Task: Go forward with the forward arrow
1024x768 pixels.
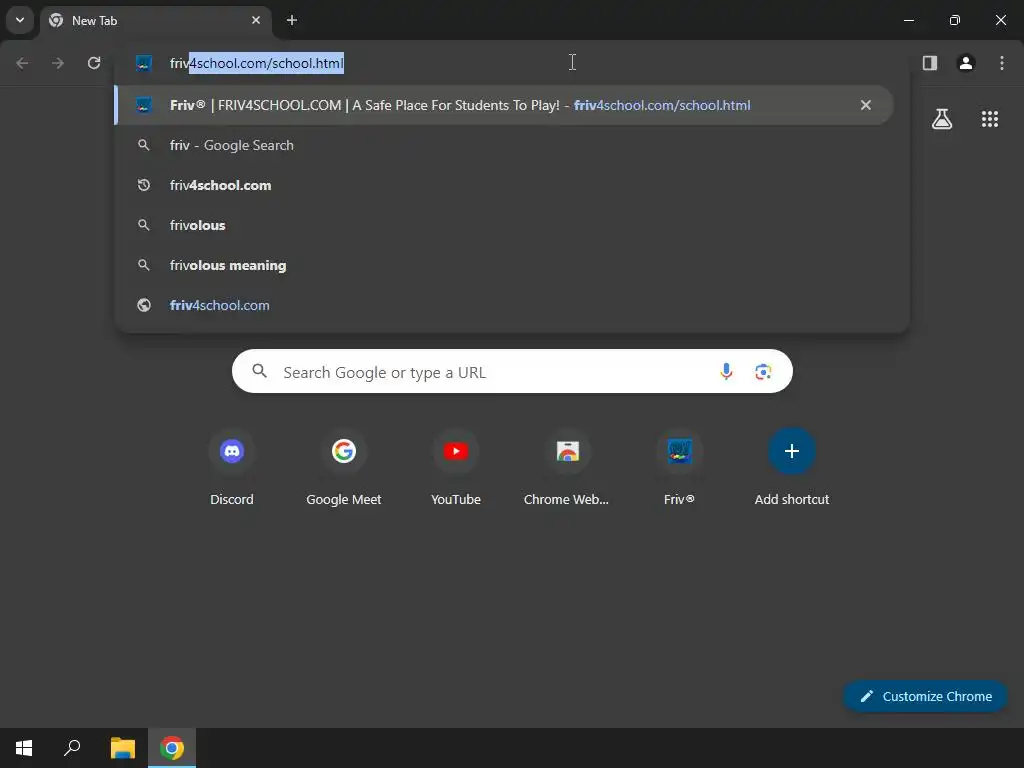Action: click(x=58, y=63)
